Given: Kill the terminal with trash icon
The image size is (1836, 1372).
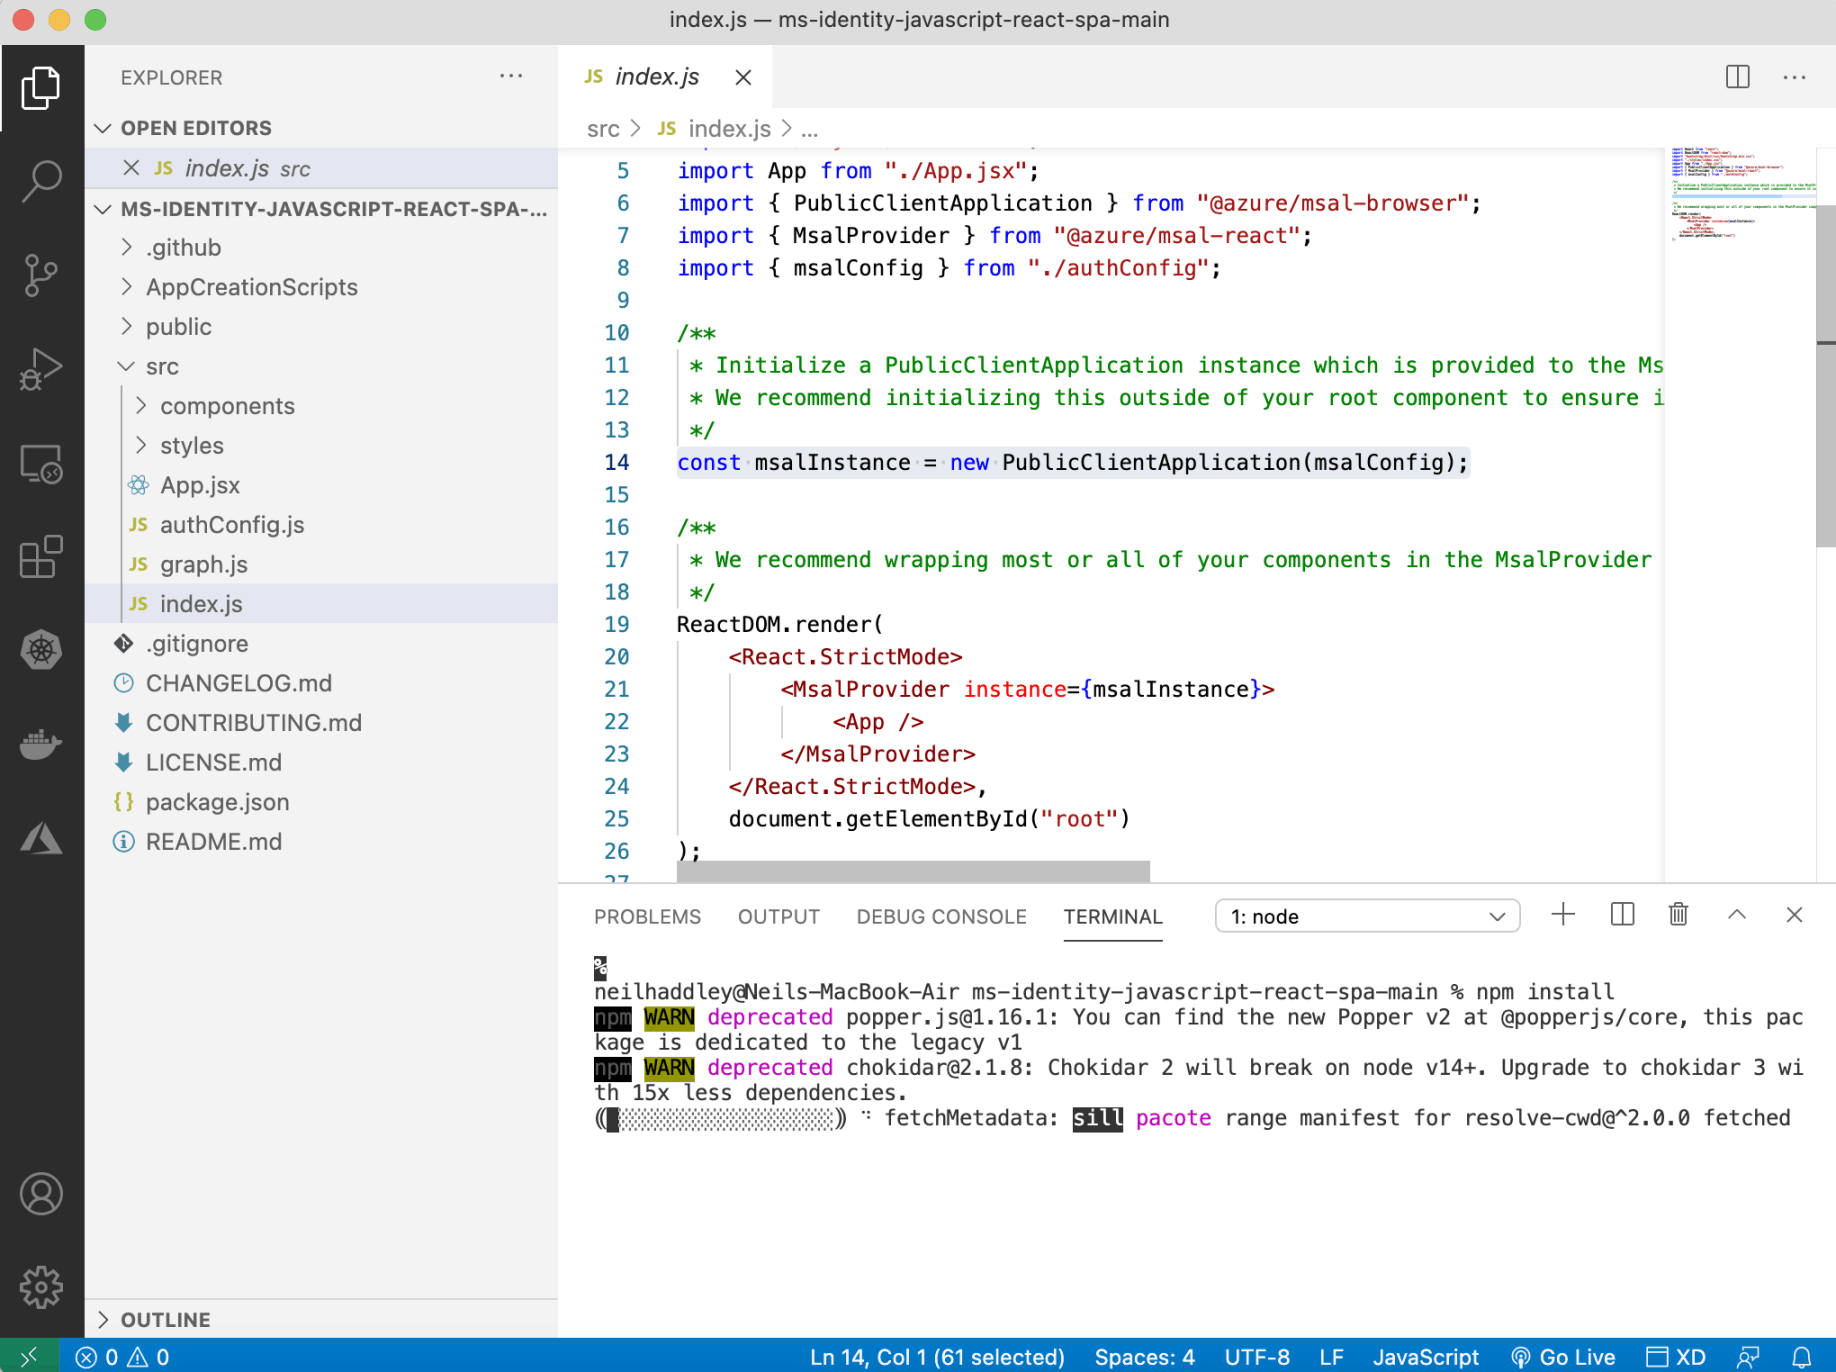Looking at the screenshot, I should [1678, 915].
